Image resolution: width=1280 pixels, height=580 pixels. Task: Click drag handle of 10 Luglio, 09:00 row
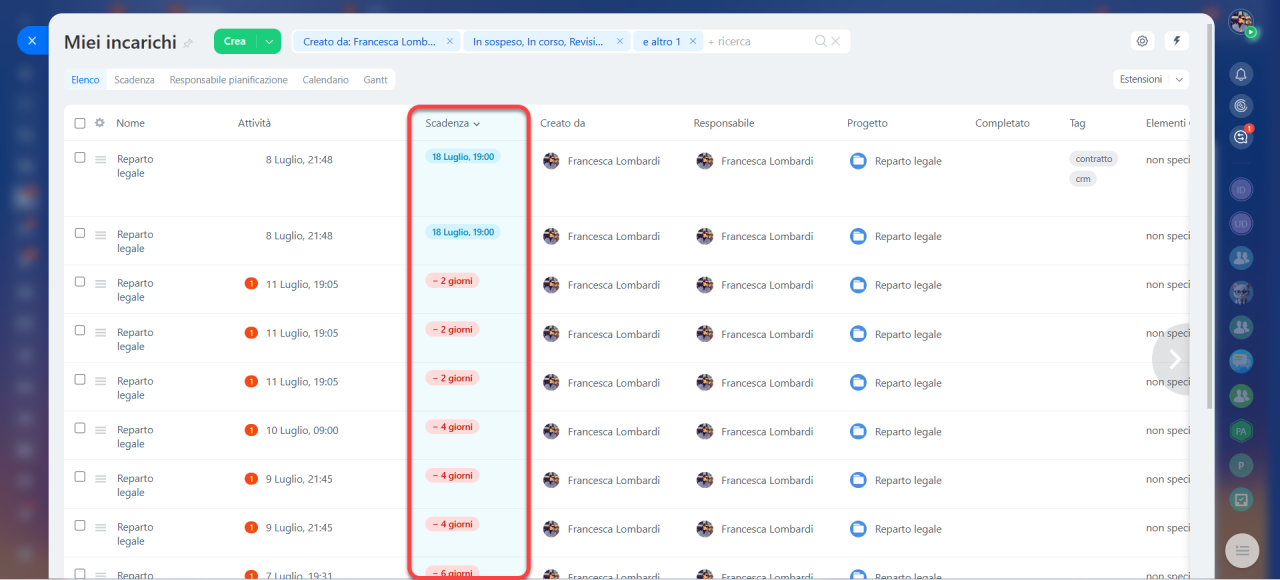click(x=100, y=430)
